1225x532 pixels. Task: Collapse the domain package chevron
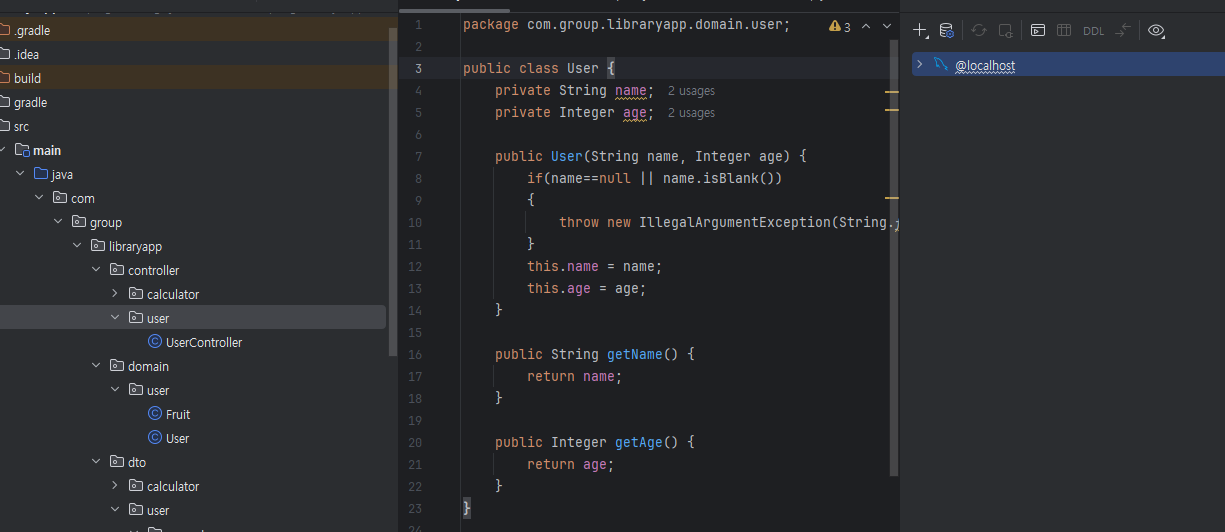pos(97,366)
